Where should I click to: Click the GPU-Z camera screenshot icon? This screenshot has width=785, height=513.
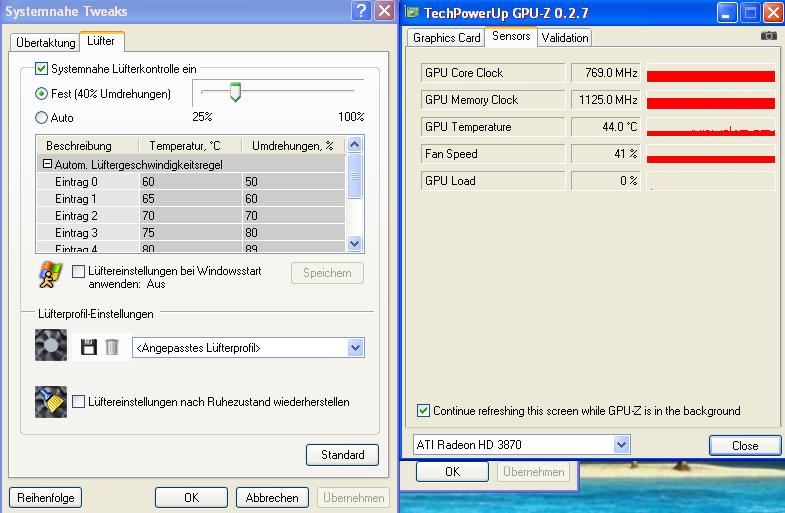tap(768, 36)
